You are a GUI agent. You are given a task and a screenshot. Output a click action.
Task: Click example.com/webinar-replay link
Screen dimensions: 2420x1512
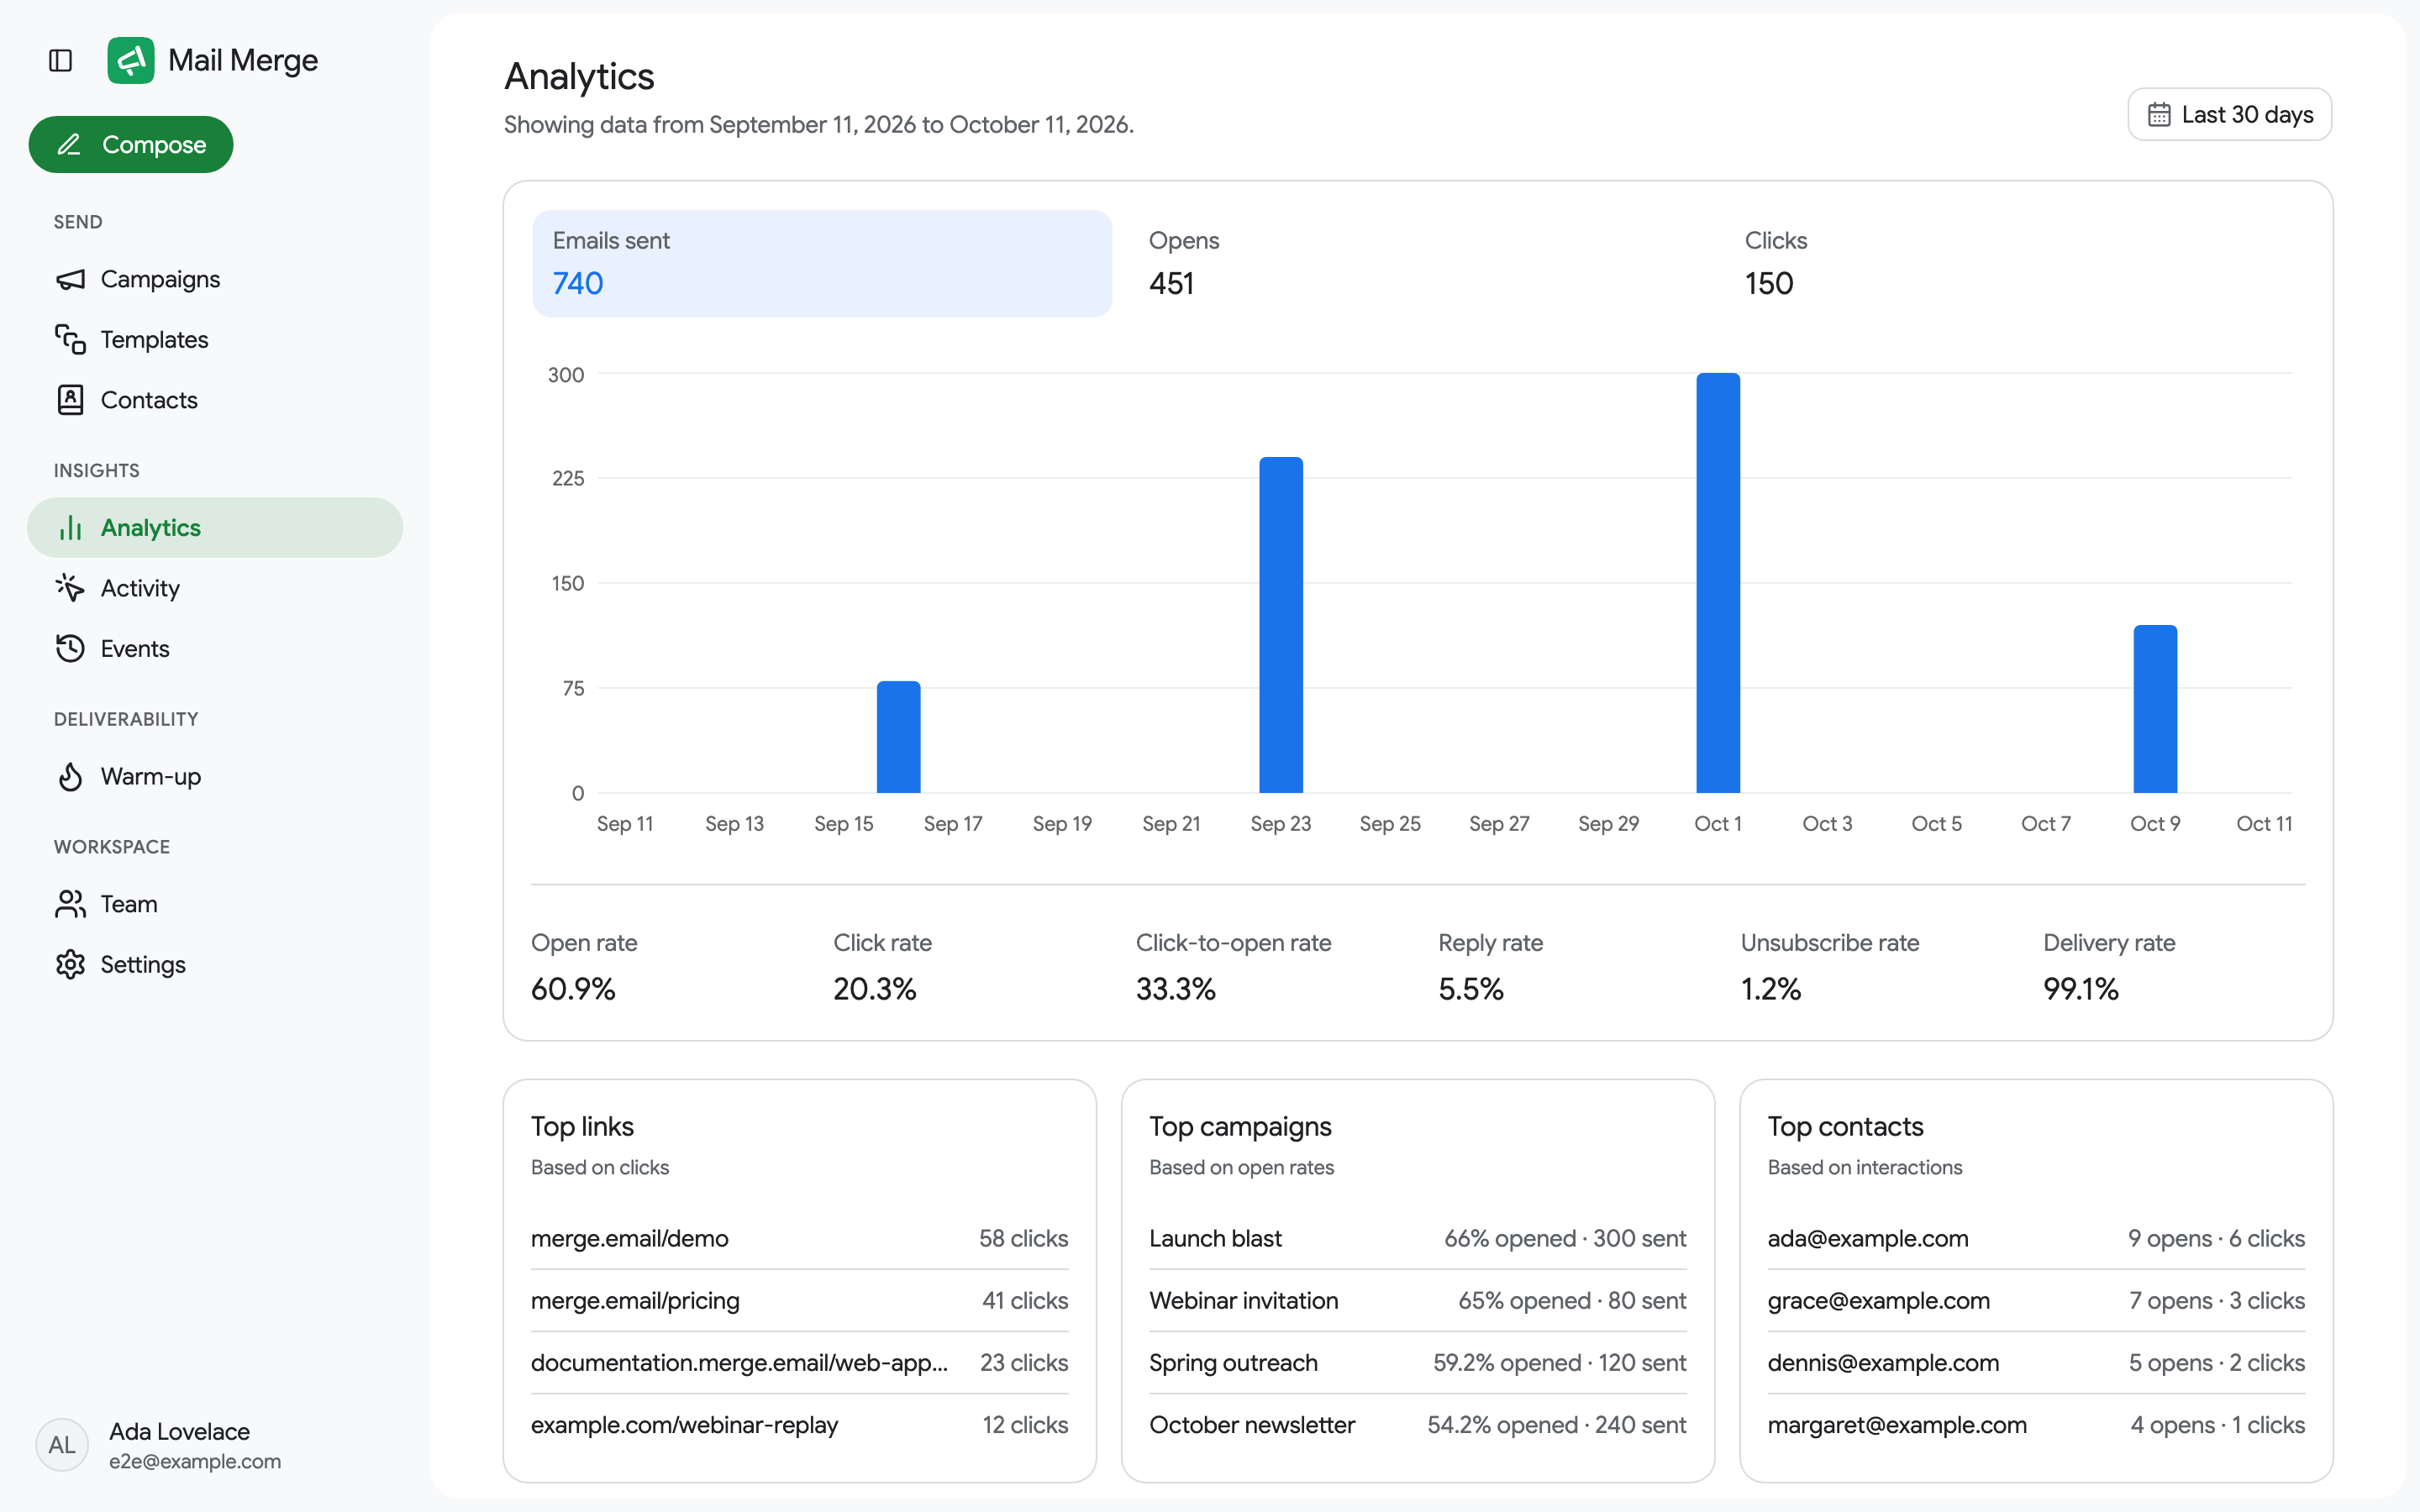(684, 1425)
